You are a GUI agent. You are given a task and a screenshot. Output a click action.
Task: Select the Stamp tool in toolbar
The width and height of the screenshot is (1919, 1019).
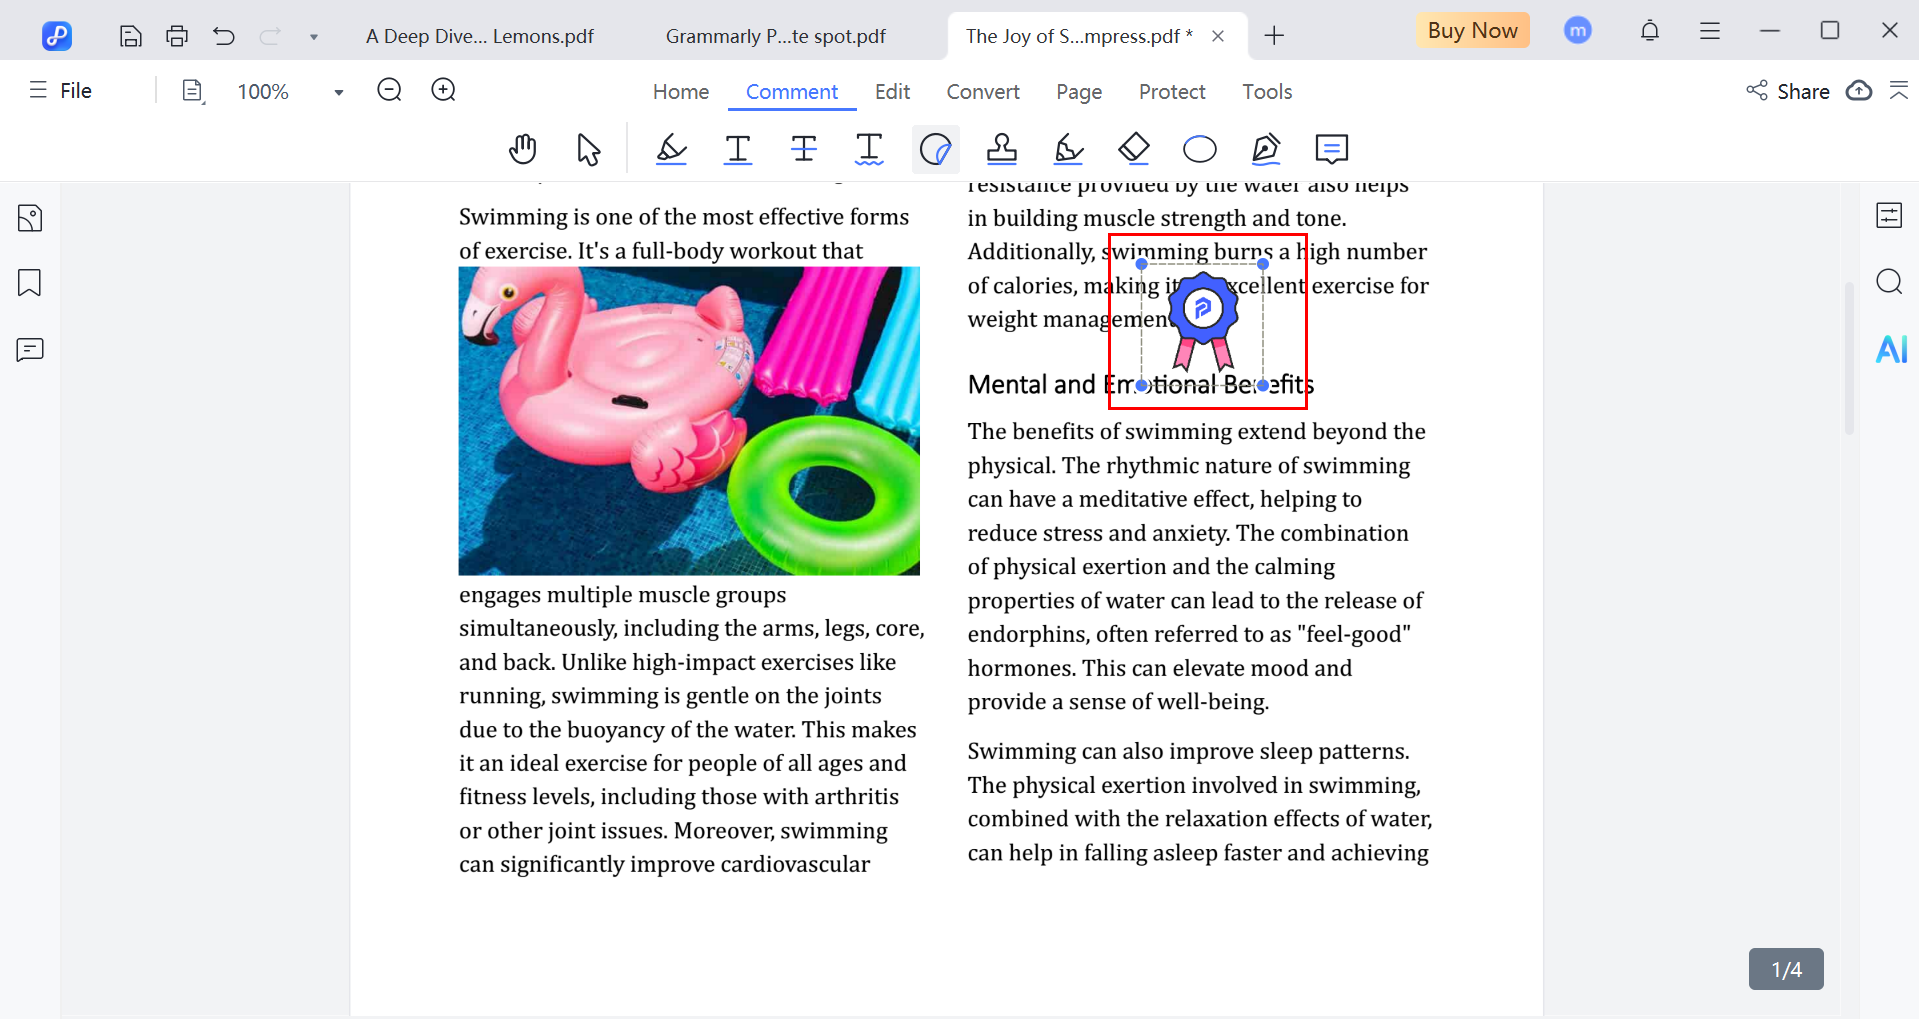(1001, 149)
